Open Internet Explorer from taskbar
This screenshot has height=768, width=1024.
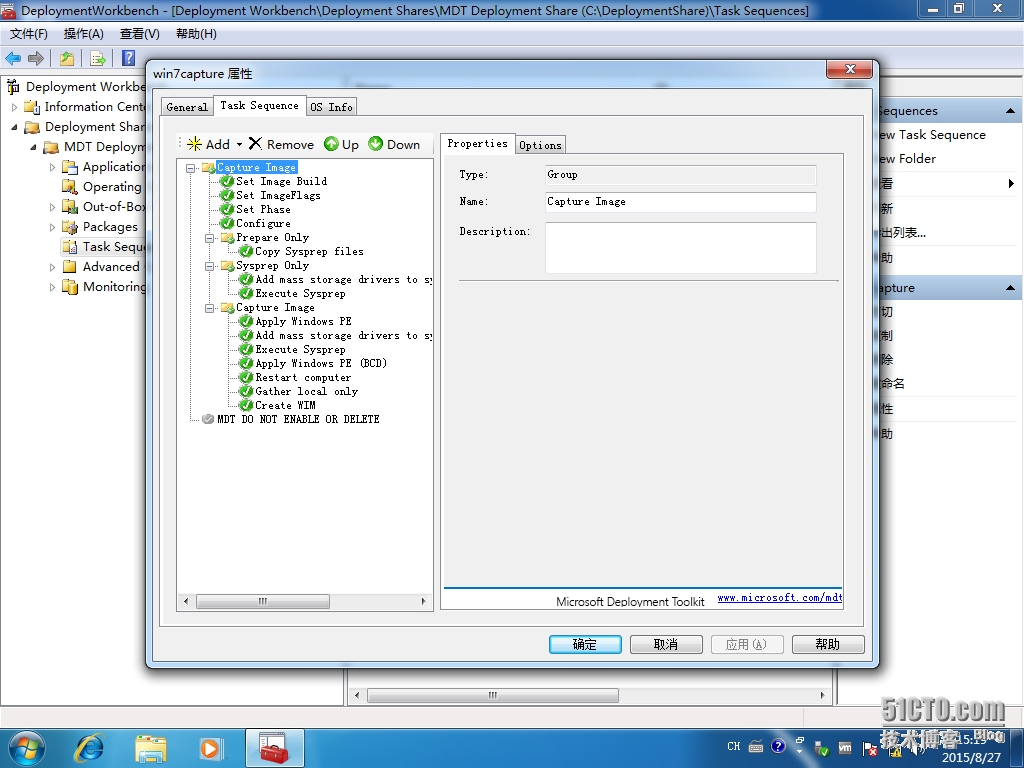click(89, 748)
